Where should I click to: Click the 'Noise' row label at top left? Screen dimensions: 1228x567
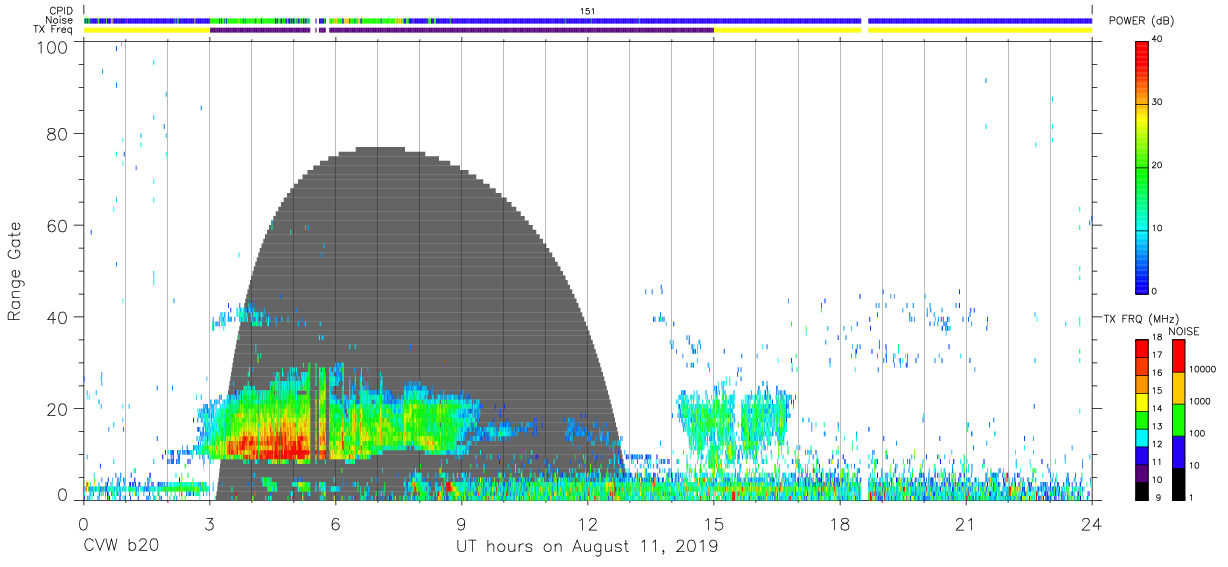tap(59, 20)
